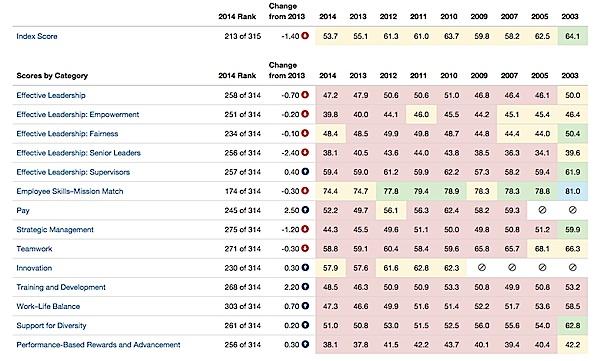Click red decrease icon for Senior Leaders
This screenshot has width=600, height=361.
pos(305,152)
